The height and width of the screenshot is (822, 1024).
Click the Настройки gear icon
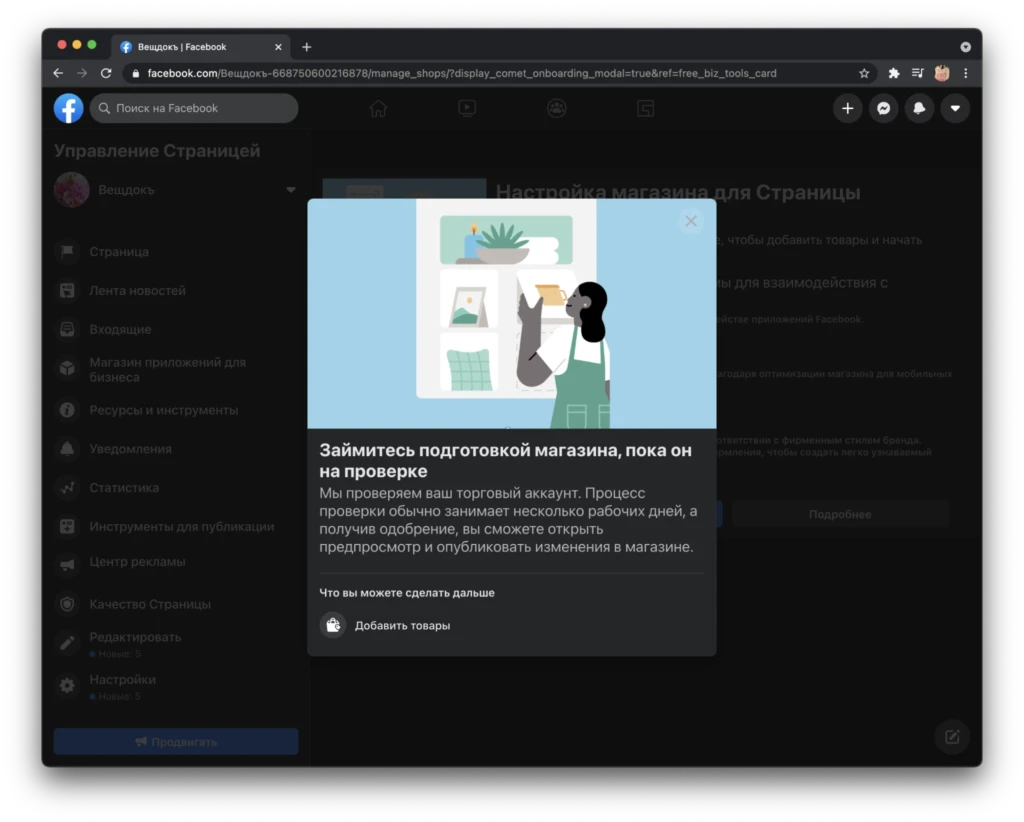pyautogui.click(x=67, y=686)
